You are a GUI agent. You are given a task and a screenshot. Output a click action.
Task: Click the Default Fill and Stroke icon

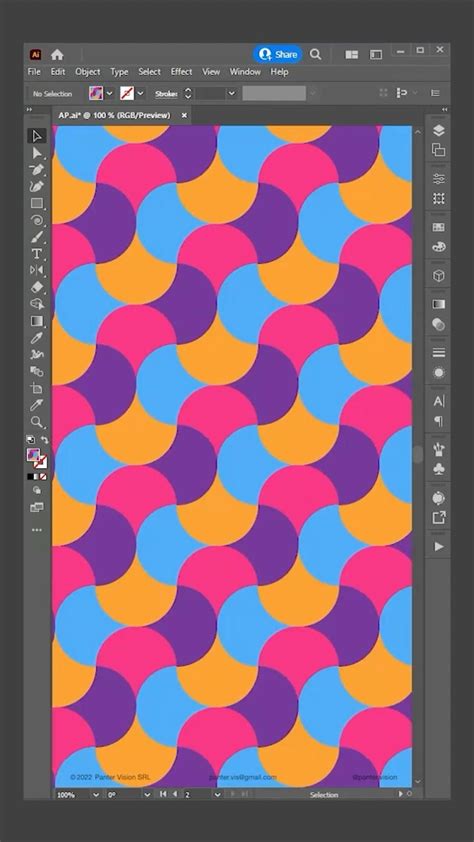click(x=31, y=439)
